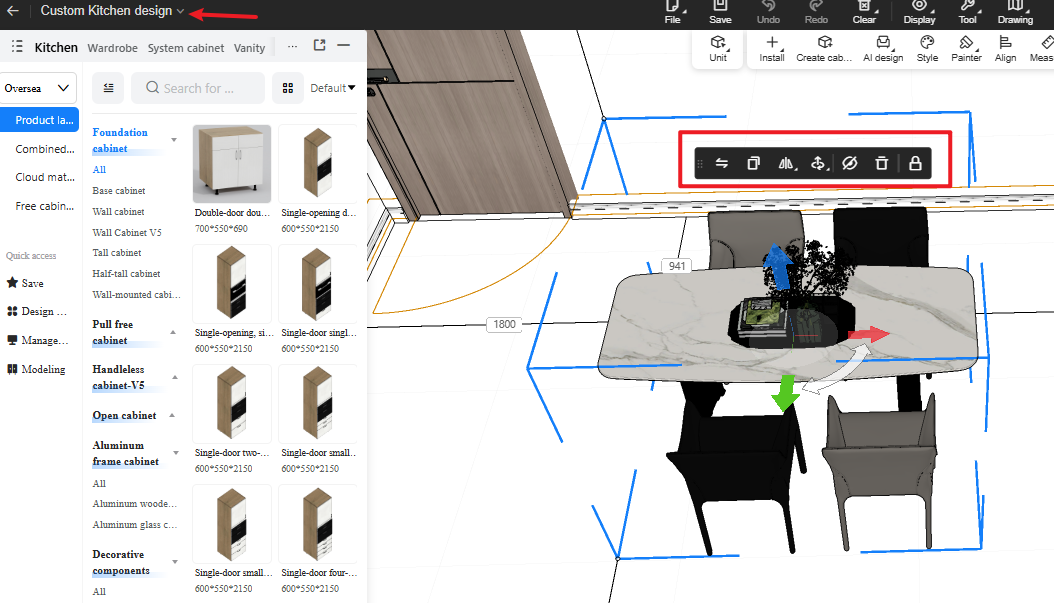Switch to the Wardrobe tab
Screen dimensions: 1054x603
[112, 48]
